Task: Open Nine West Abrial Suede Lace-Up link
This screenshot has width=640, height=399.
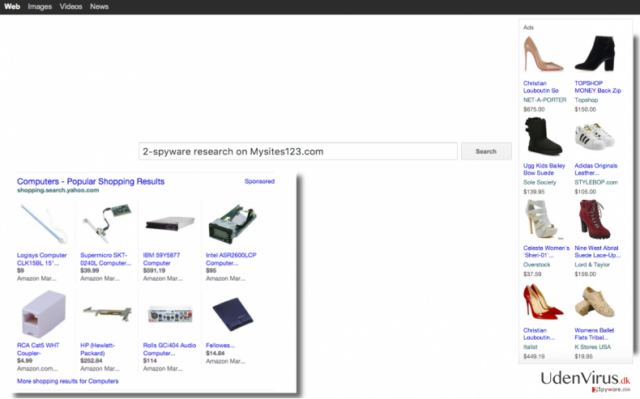Action: tap(598, 252)
